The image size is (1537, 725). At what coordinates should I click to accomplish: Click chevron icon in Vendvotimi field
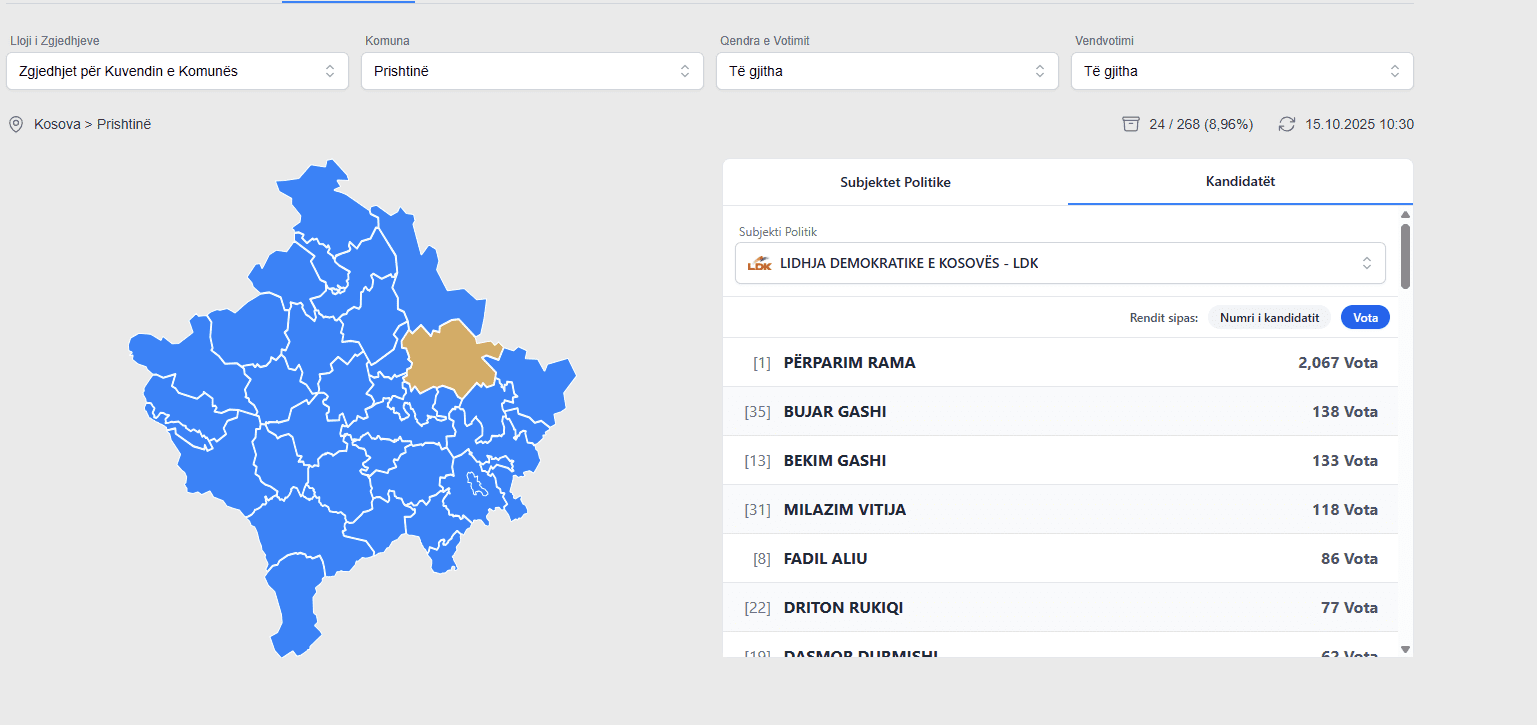1394,71
